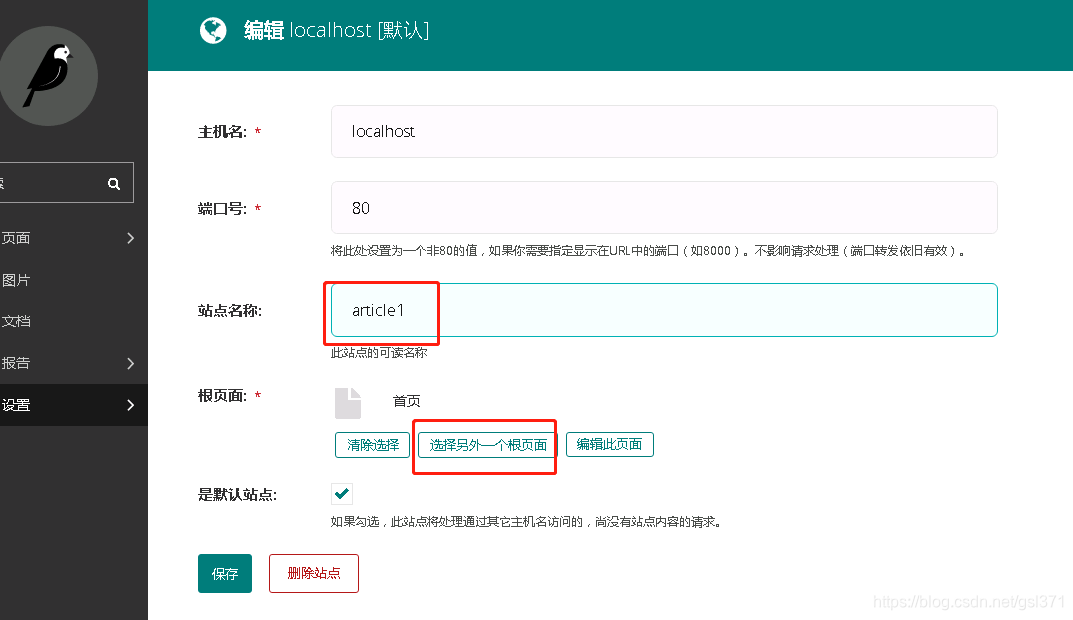Focus the 站点名称 field with article1
1073x620 pixels.
(664, 310)
